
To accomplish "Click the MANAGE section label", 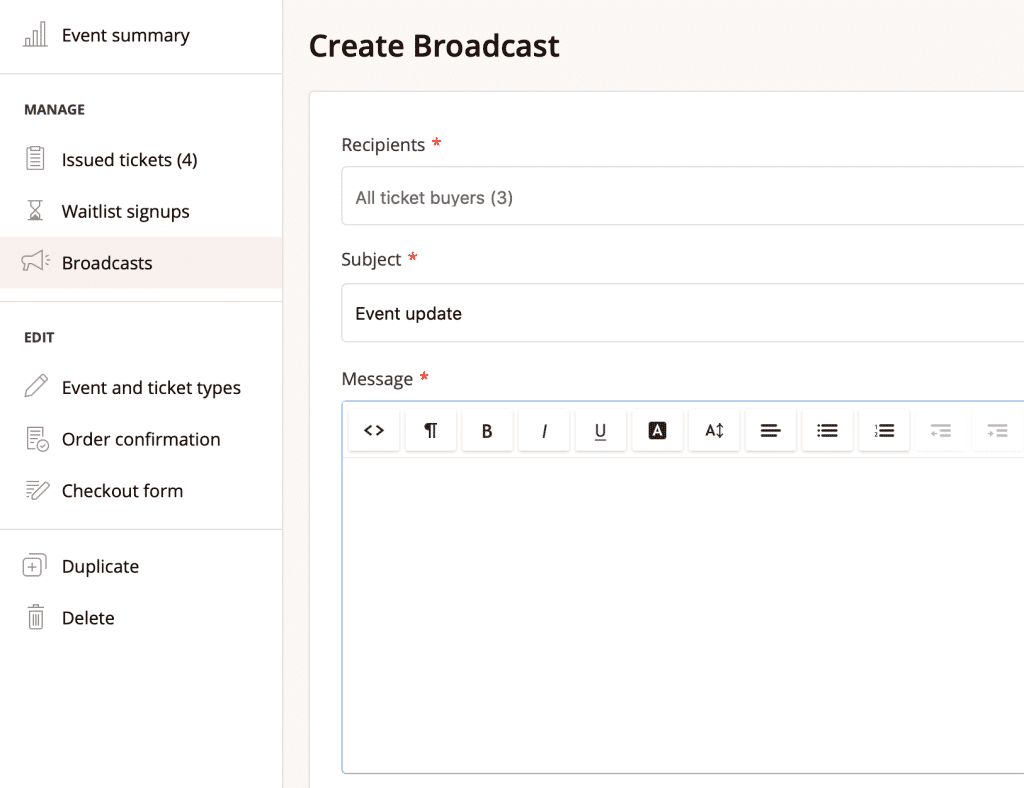I will [x=54, y=110].
